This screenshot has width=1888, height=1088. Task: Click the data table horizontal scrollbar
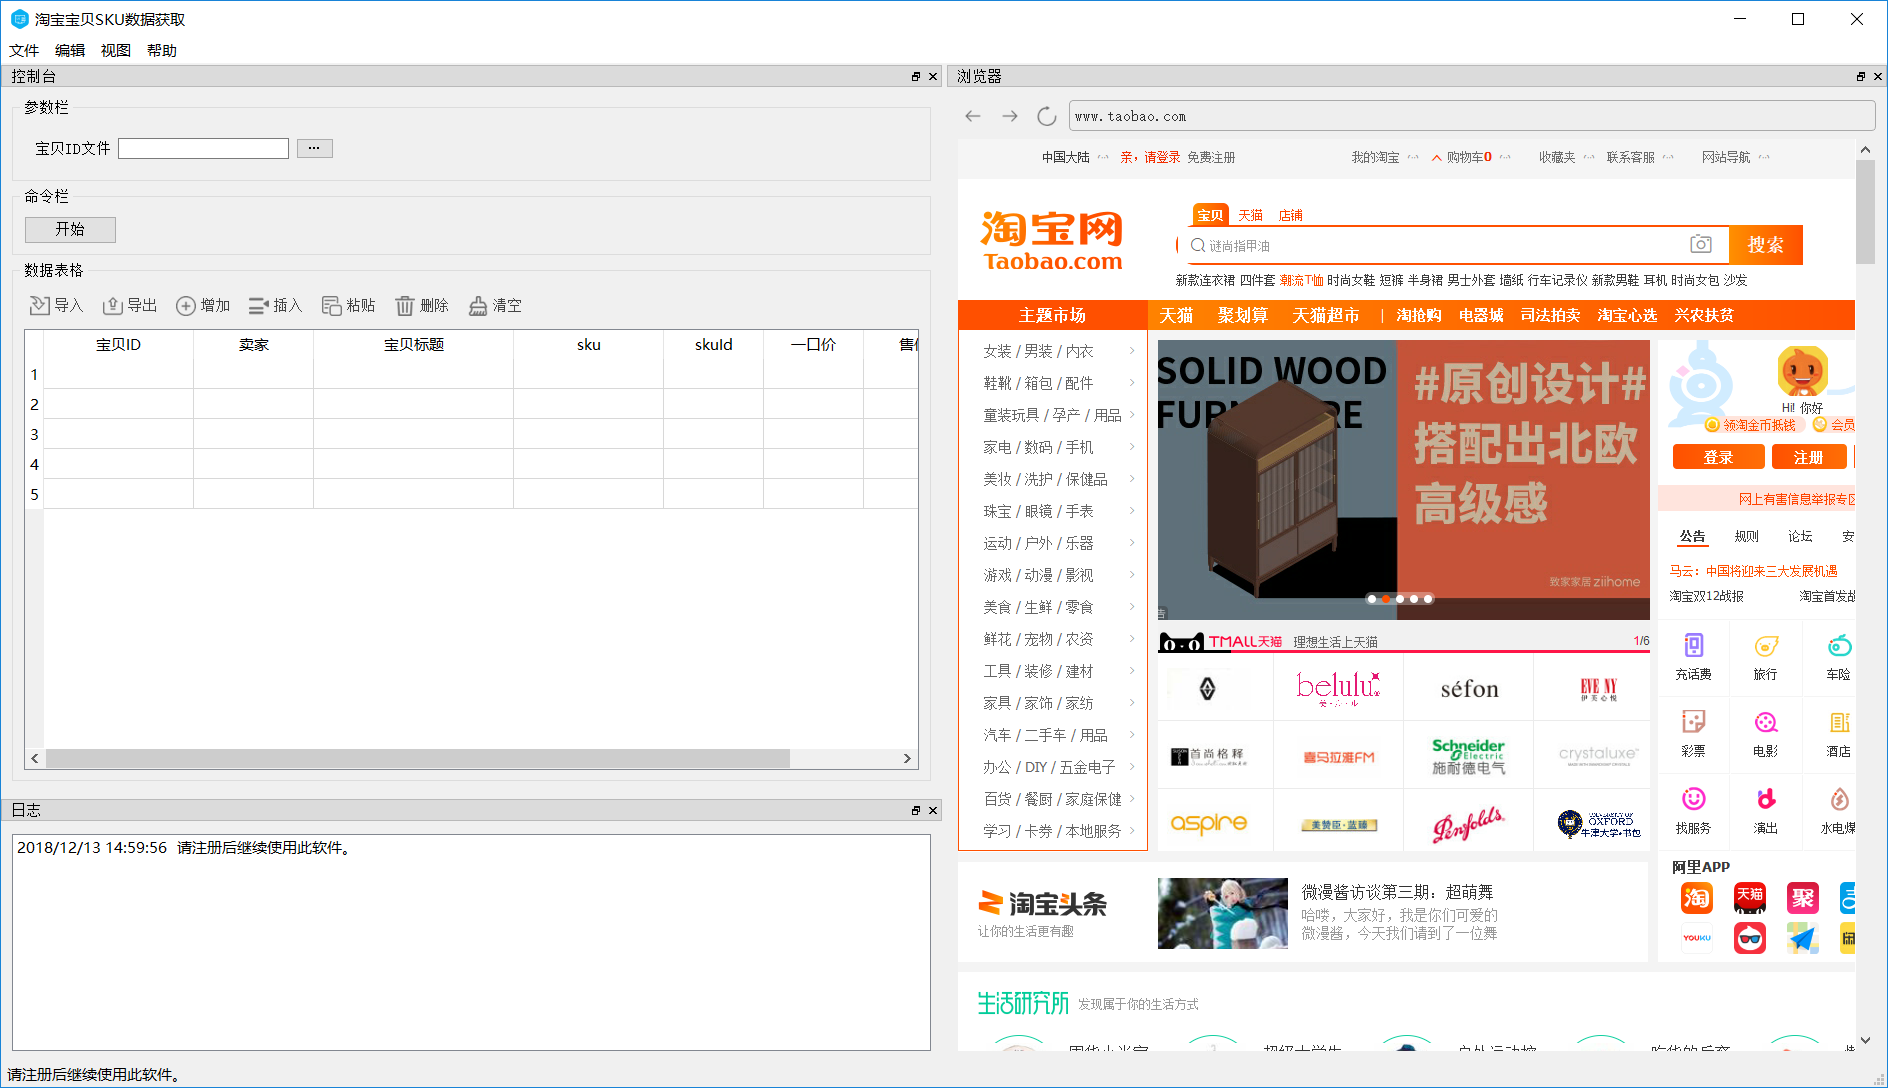417,759
